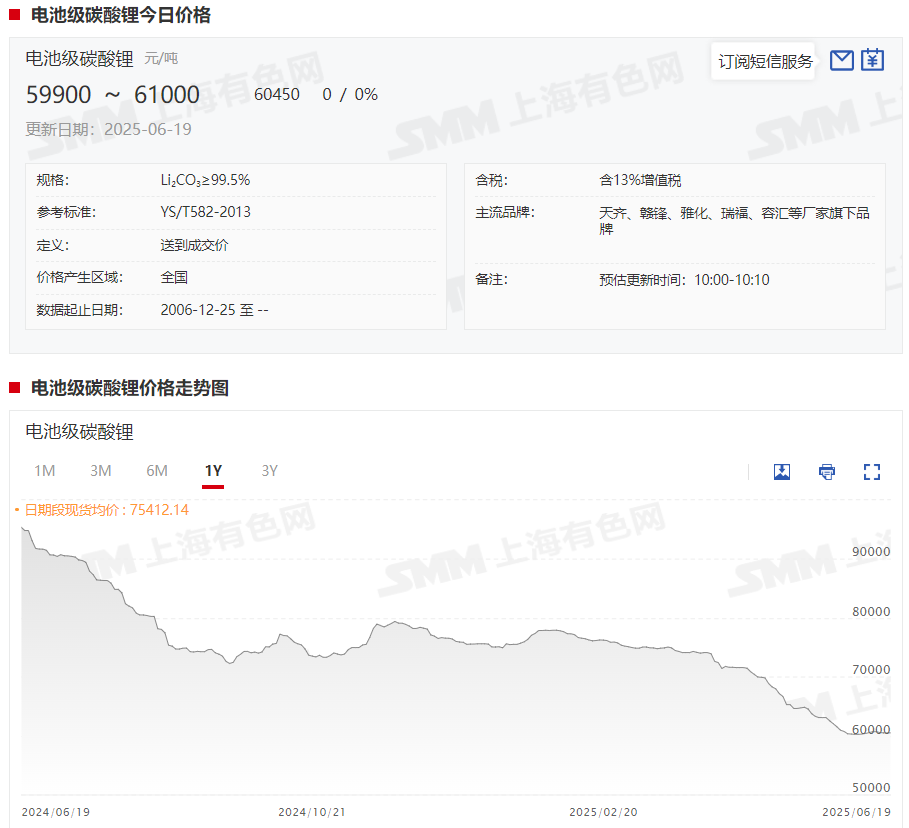Click the average price 60450
Screen dimensions: 909x828
[x=277, y=95]
